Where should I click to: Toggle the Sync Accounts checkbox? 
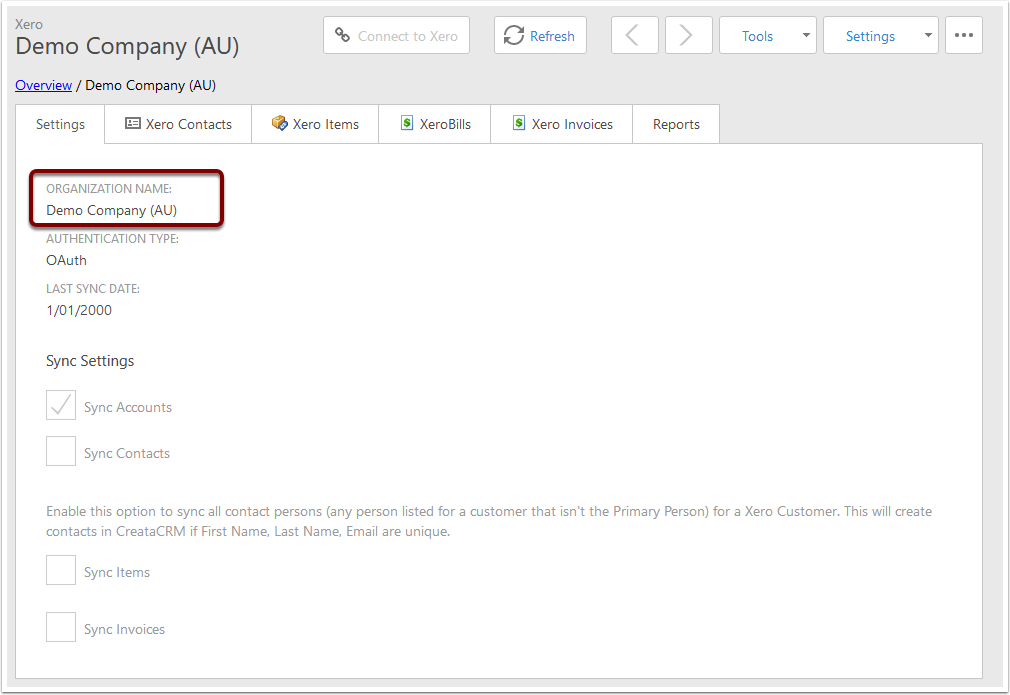[61, 405]
